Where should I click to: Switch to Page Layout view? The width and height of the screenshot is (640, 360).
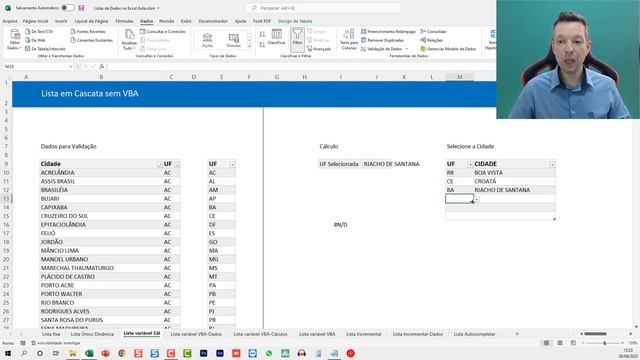point(560,343)
